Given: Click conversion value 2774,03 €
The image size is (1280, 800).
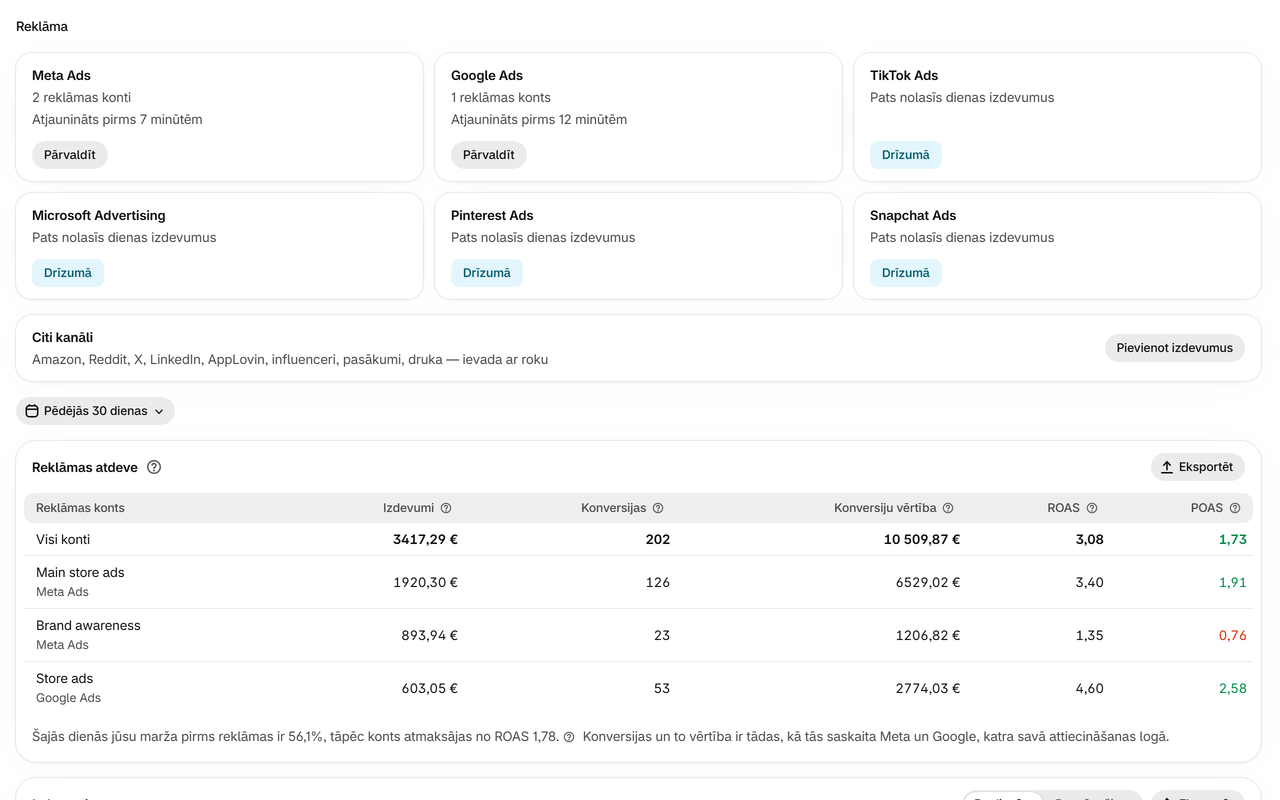Looking at the screenshot, I should pos(928,688).
